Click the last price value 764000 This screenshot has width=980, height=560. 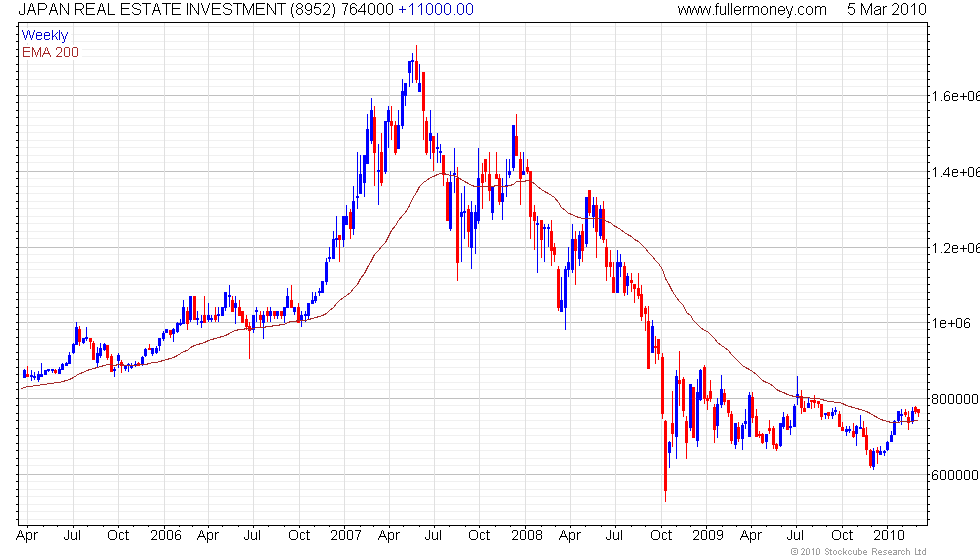[x=368, y=9]
